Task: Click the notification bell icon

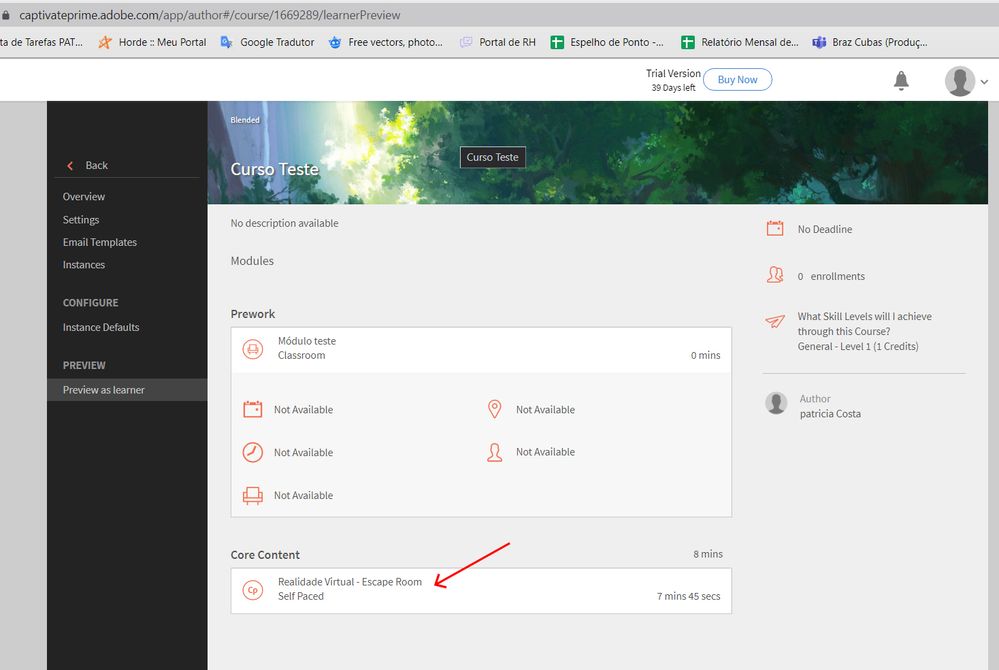Action: [901, 80]
